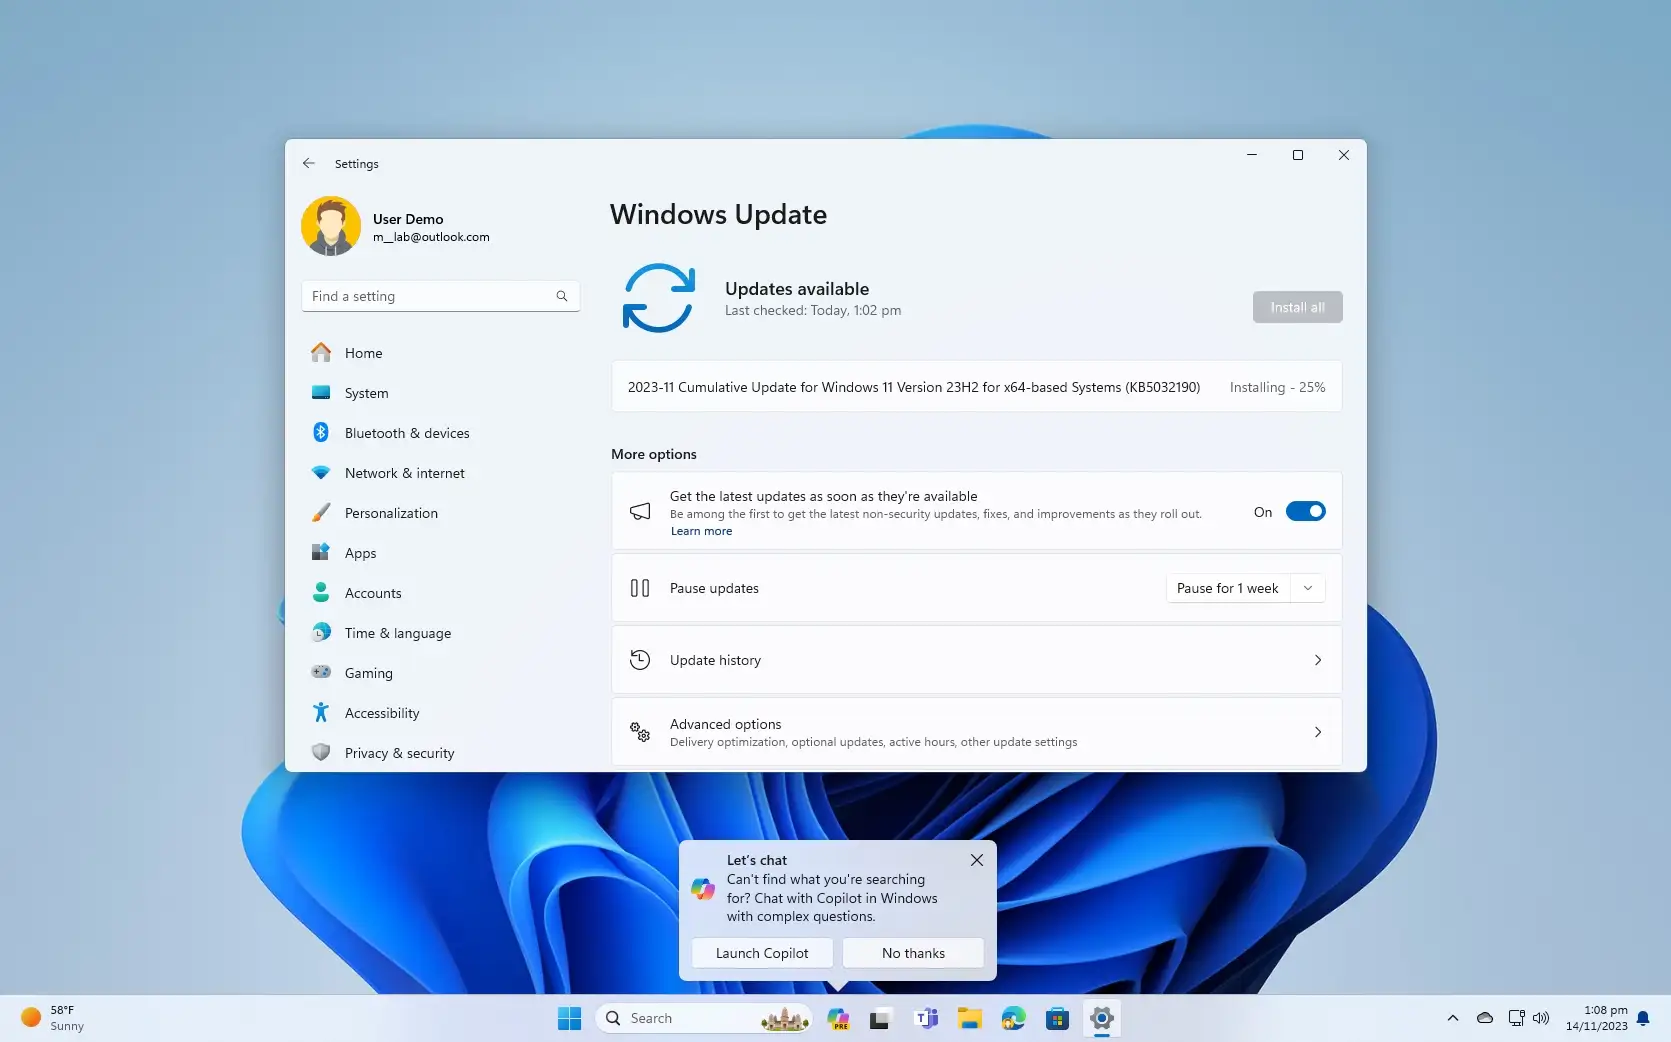Open the Gaming settings section
The width and height of the screenshot is (1671, 1042).
[368, 672]
